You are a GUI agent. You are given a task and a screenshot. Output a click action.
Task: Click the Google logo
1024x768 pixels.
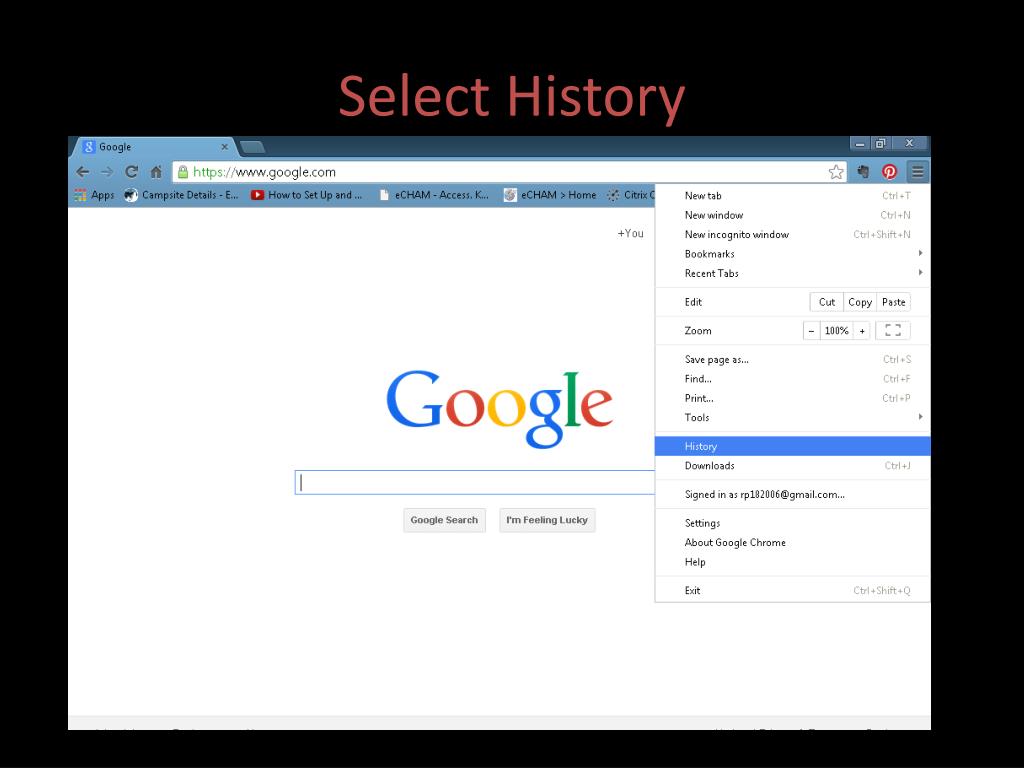500,408
